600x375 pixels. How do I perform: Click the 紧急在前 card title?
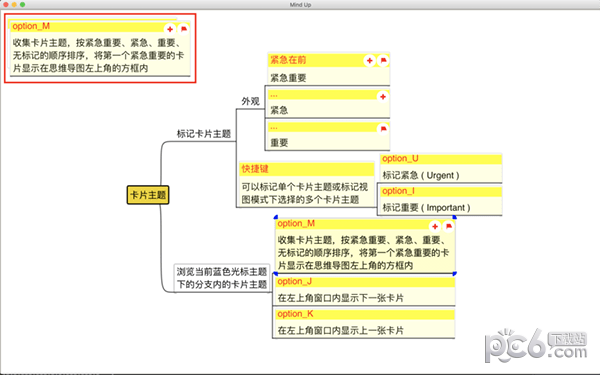click(x=288, y=60)
